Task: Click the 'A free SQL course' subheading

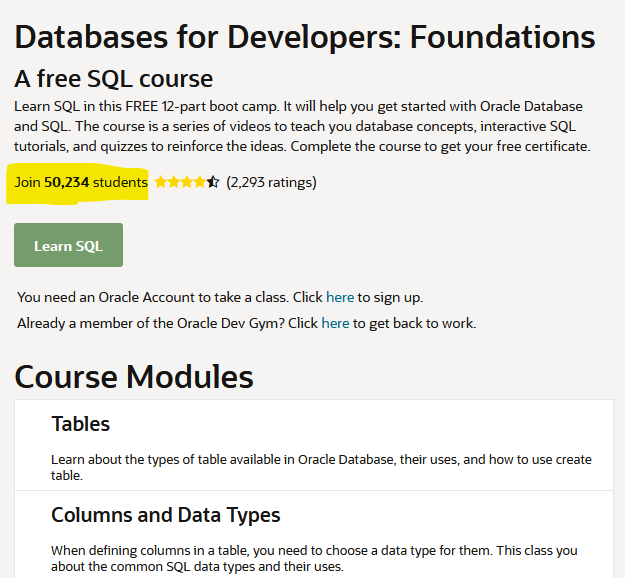Action: [114, 79]
